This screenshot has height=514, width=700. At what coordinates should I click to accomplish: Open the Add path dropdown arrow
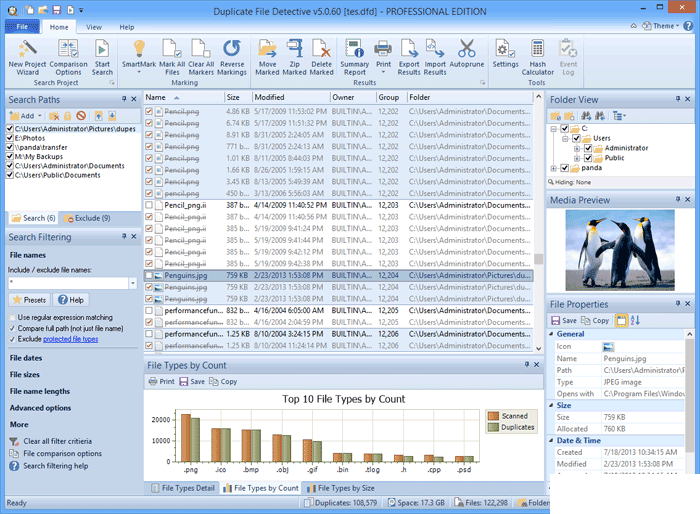pos(40,116)
